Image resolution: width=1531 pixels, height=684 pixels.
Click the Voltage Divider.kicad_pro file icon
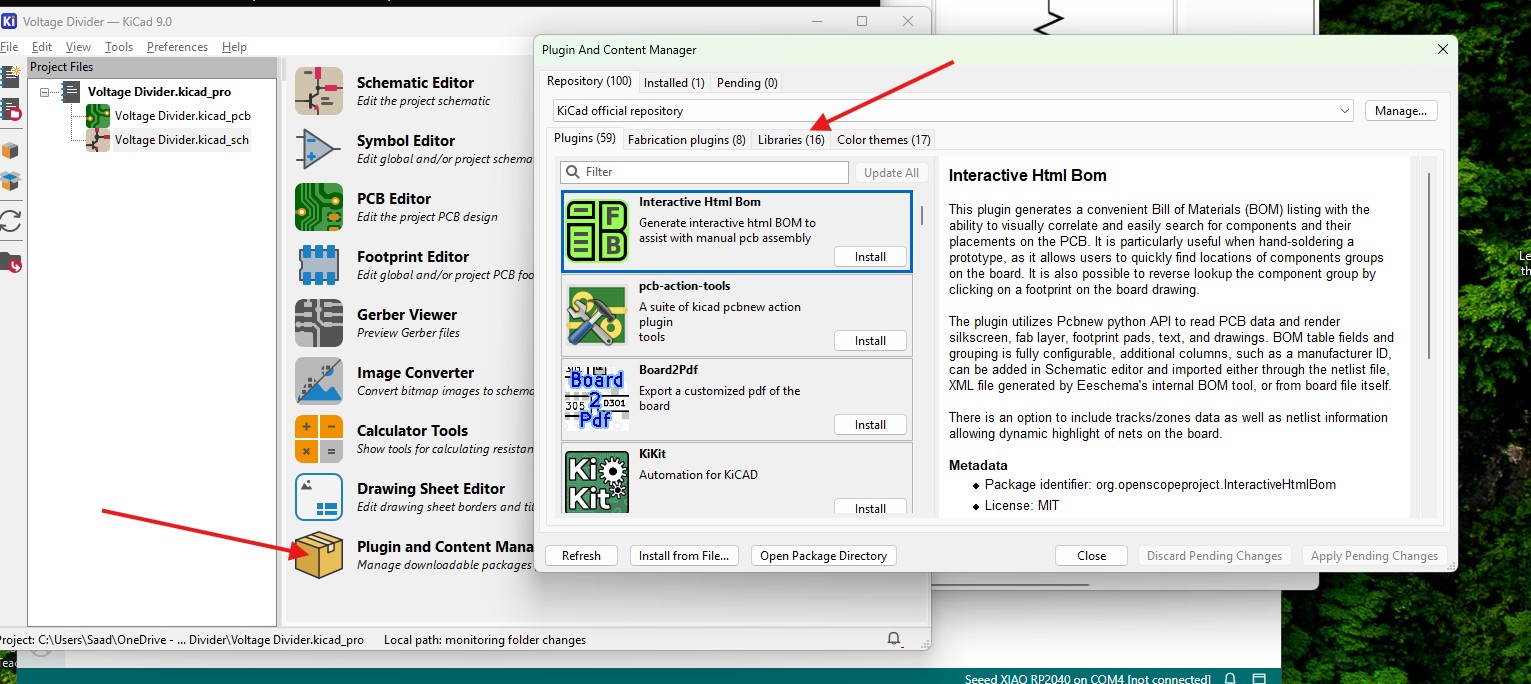(x=73, y=92)
